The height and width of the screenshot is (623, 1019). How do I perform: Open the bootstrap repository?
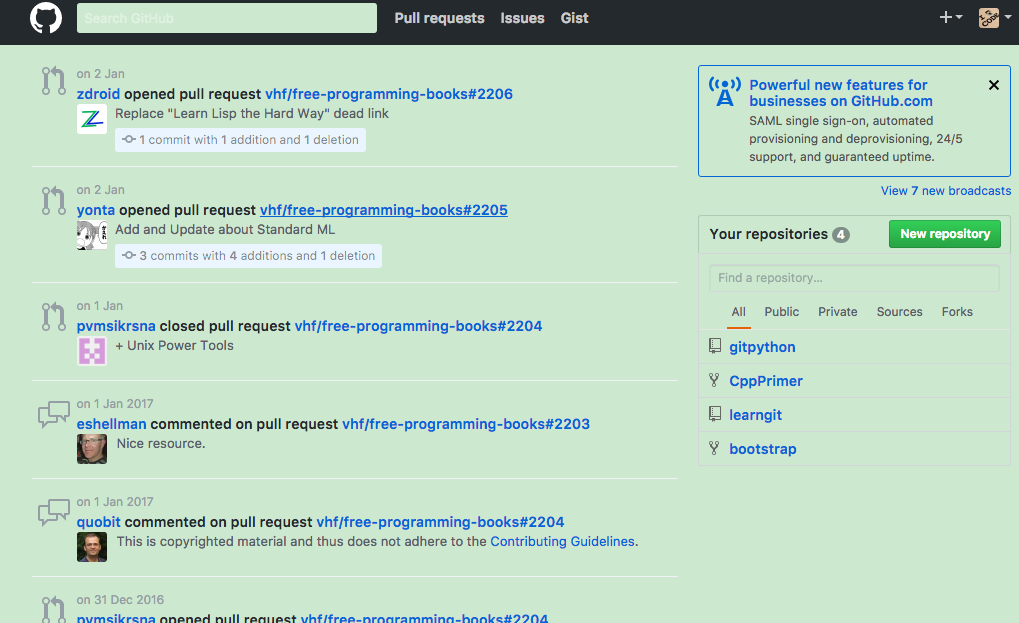click(762, 449)
